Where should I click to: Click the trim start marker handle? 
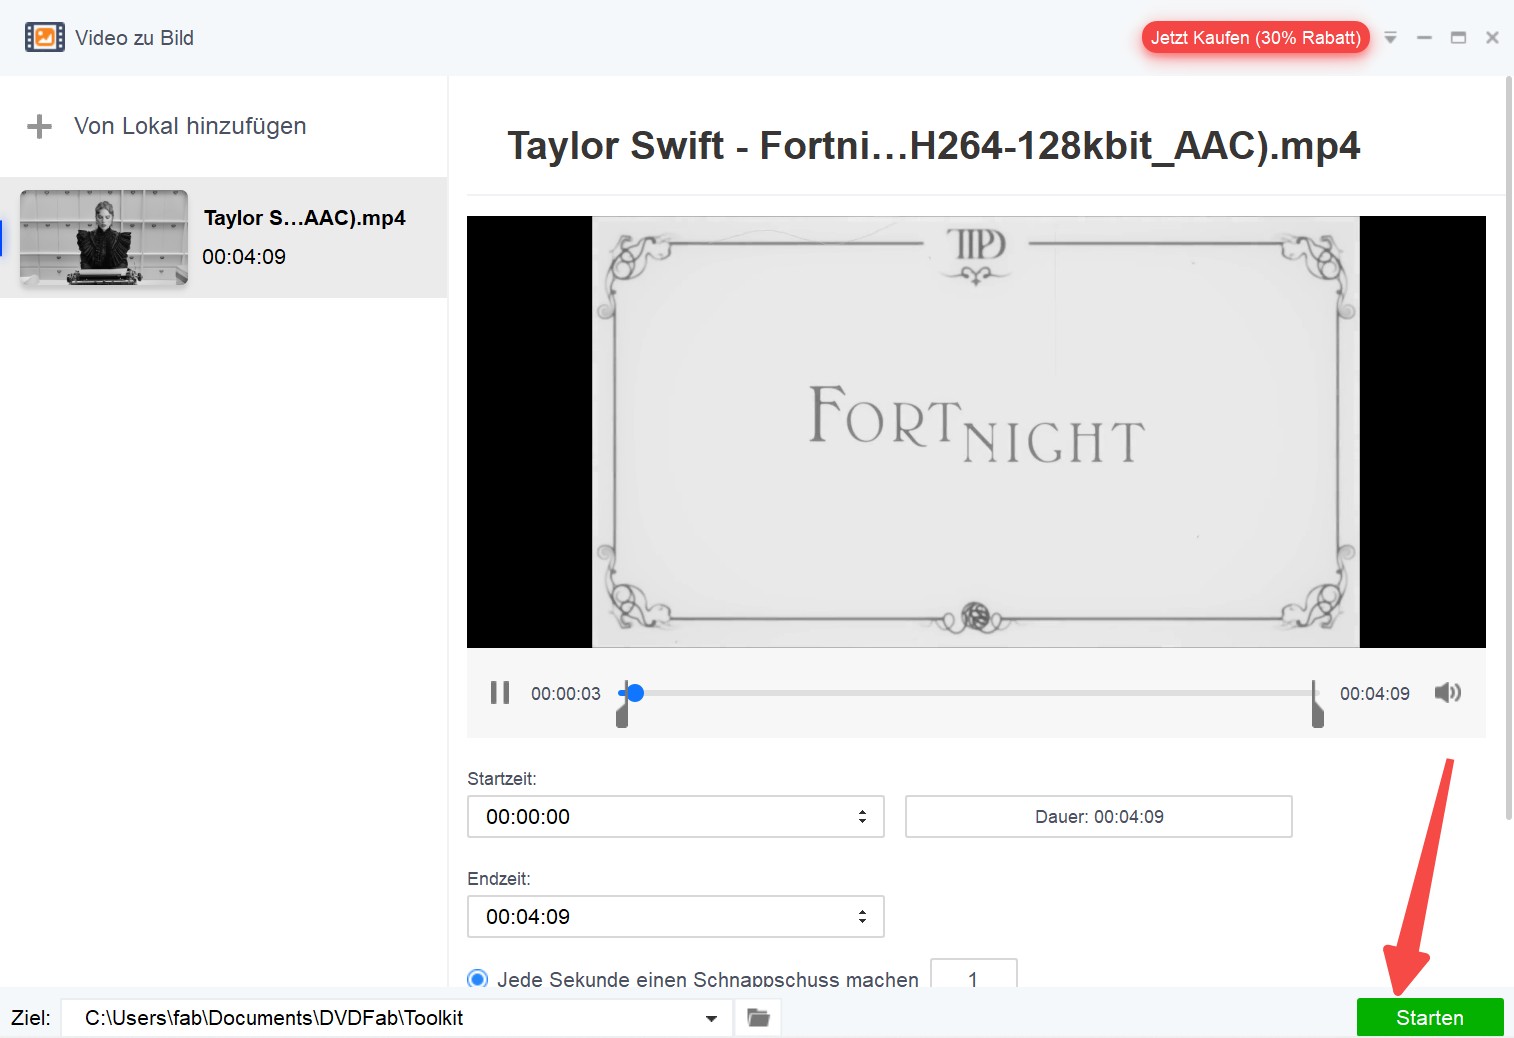(x=622, y=714)
